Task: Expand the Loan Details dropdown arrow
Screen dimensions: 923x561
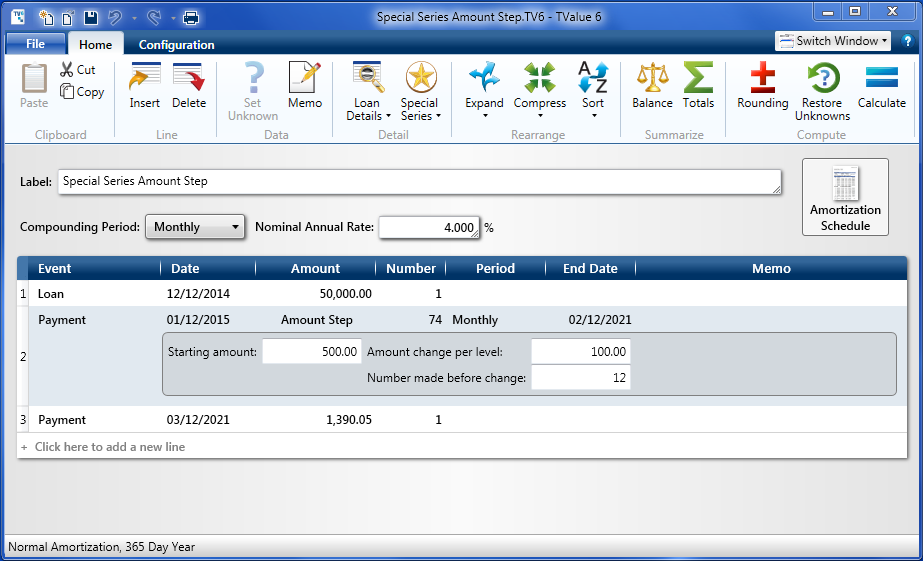Action: [x=388, y=116]
